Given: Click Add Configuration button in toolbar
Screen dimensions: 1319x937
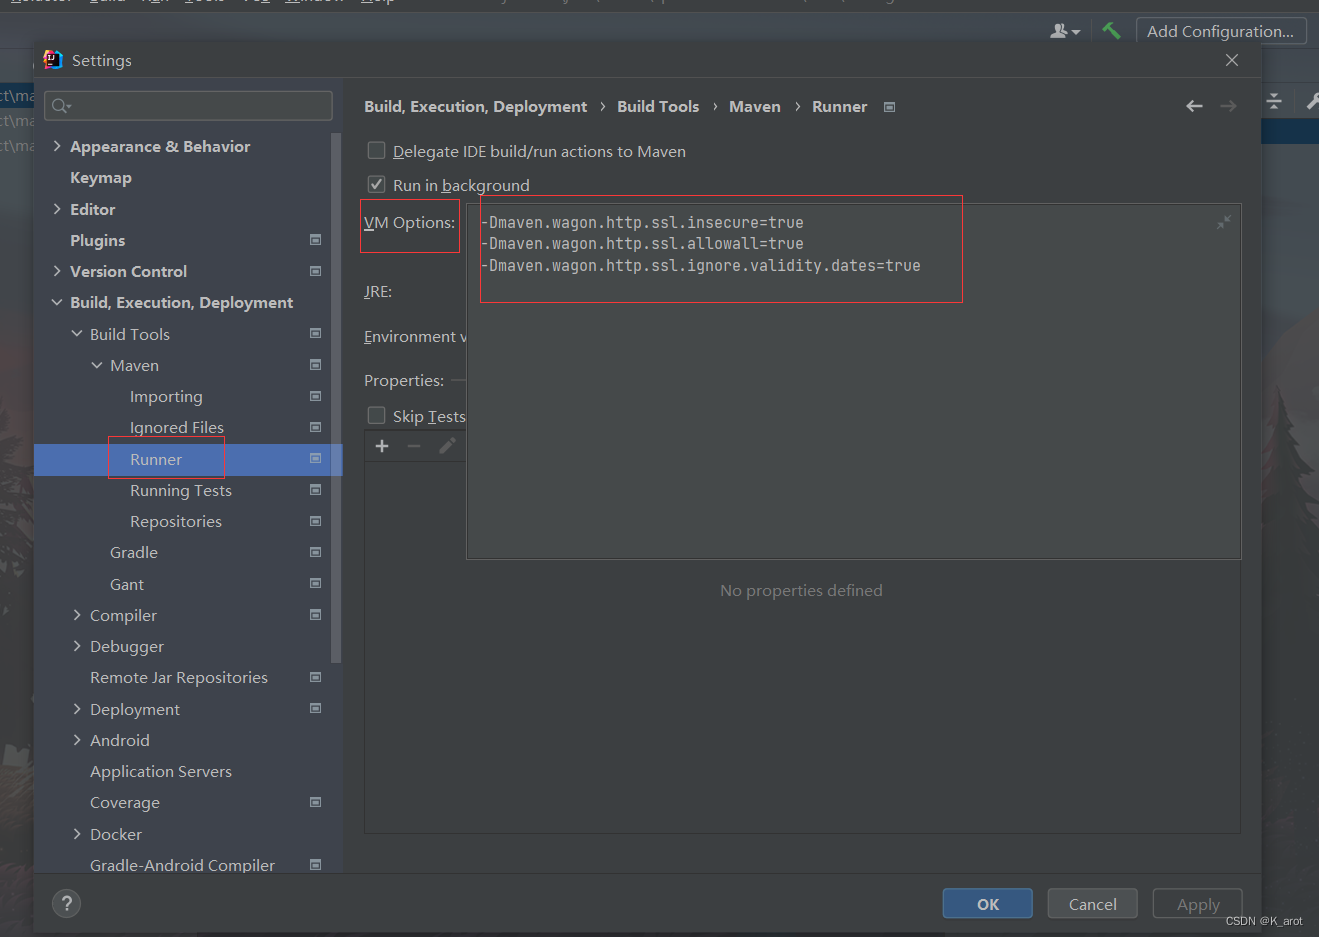Looking at the screenshot, I should (x=1221, y=31).
